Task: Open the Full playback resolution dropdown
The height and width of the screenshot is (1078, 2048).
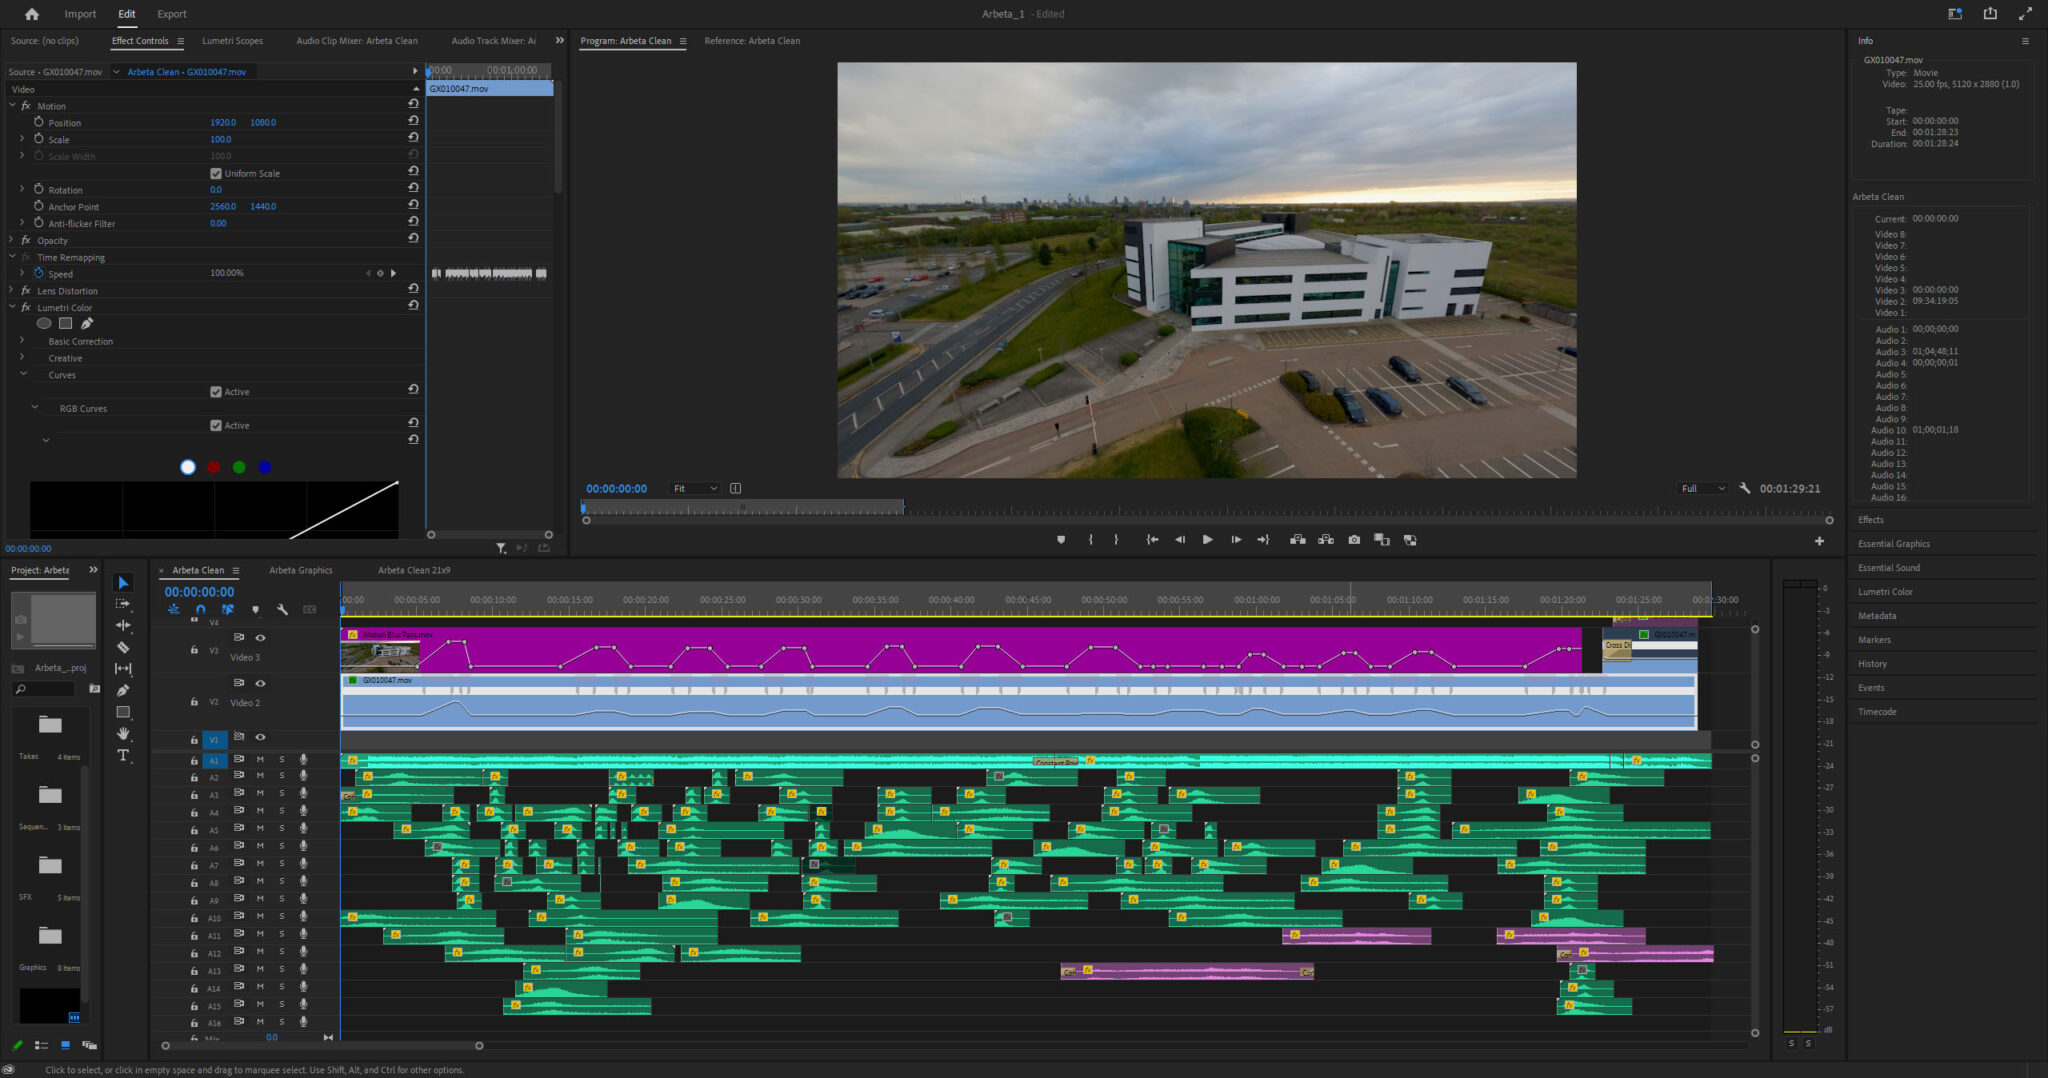Action: pos(1703,489)
